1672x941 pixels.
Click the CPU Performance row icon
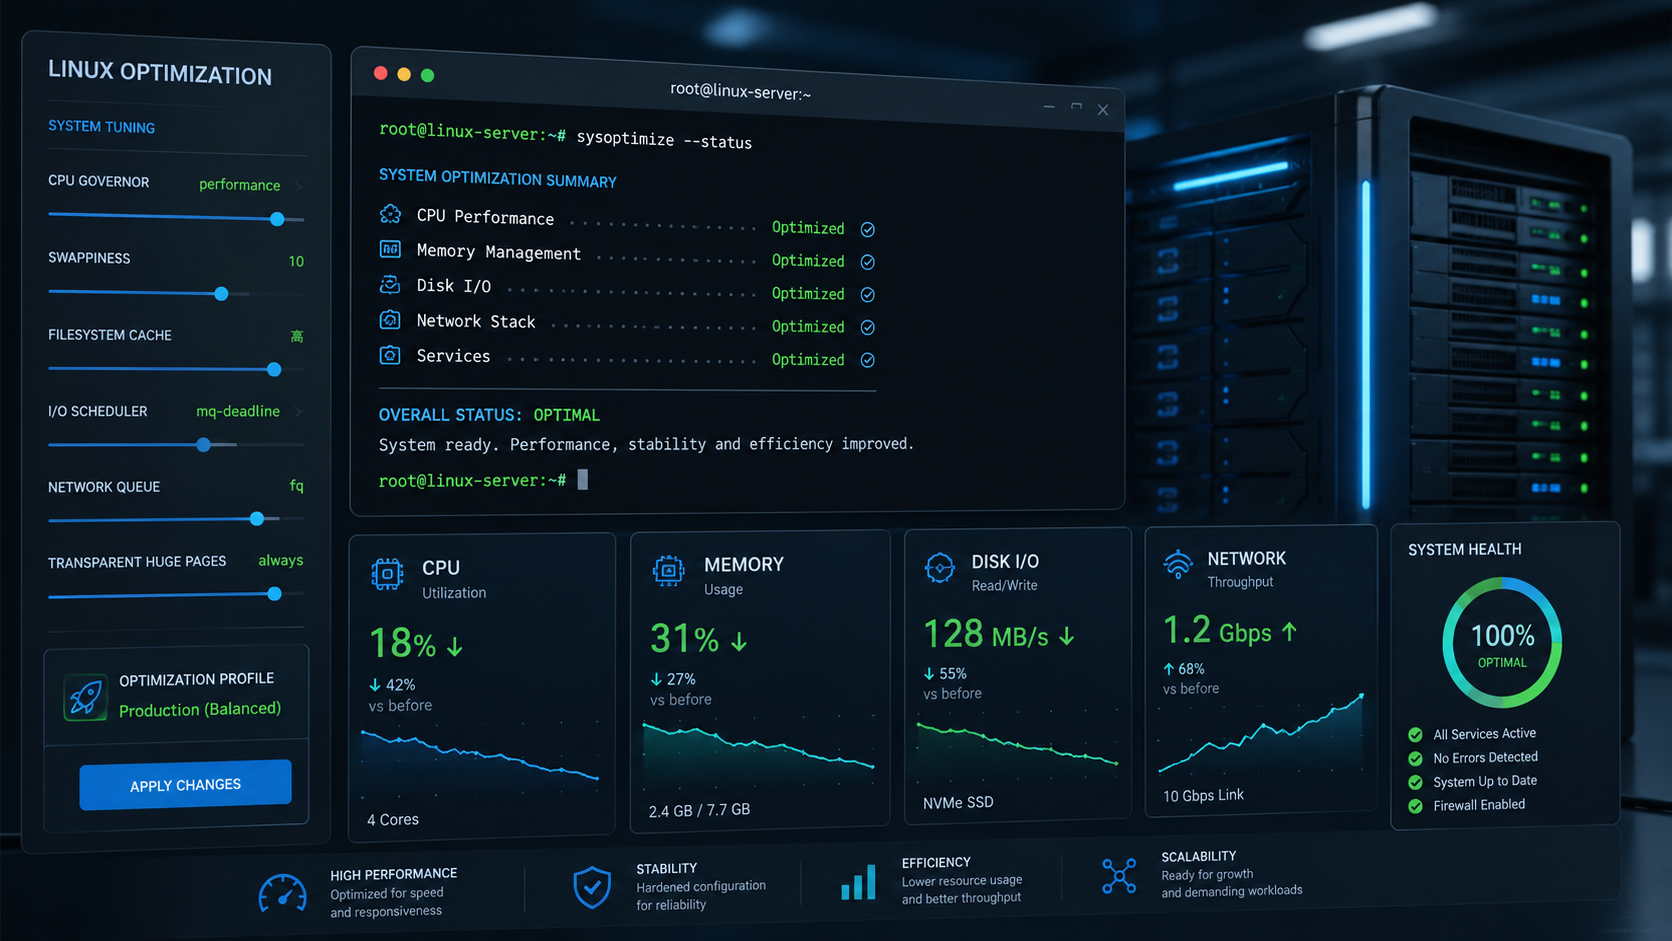tap(390, 214)
